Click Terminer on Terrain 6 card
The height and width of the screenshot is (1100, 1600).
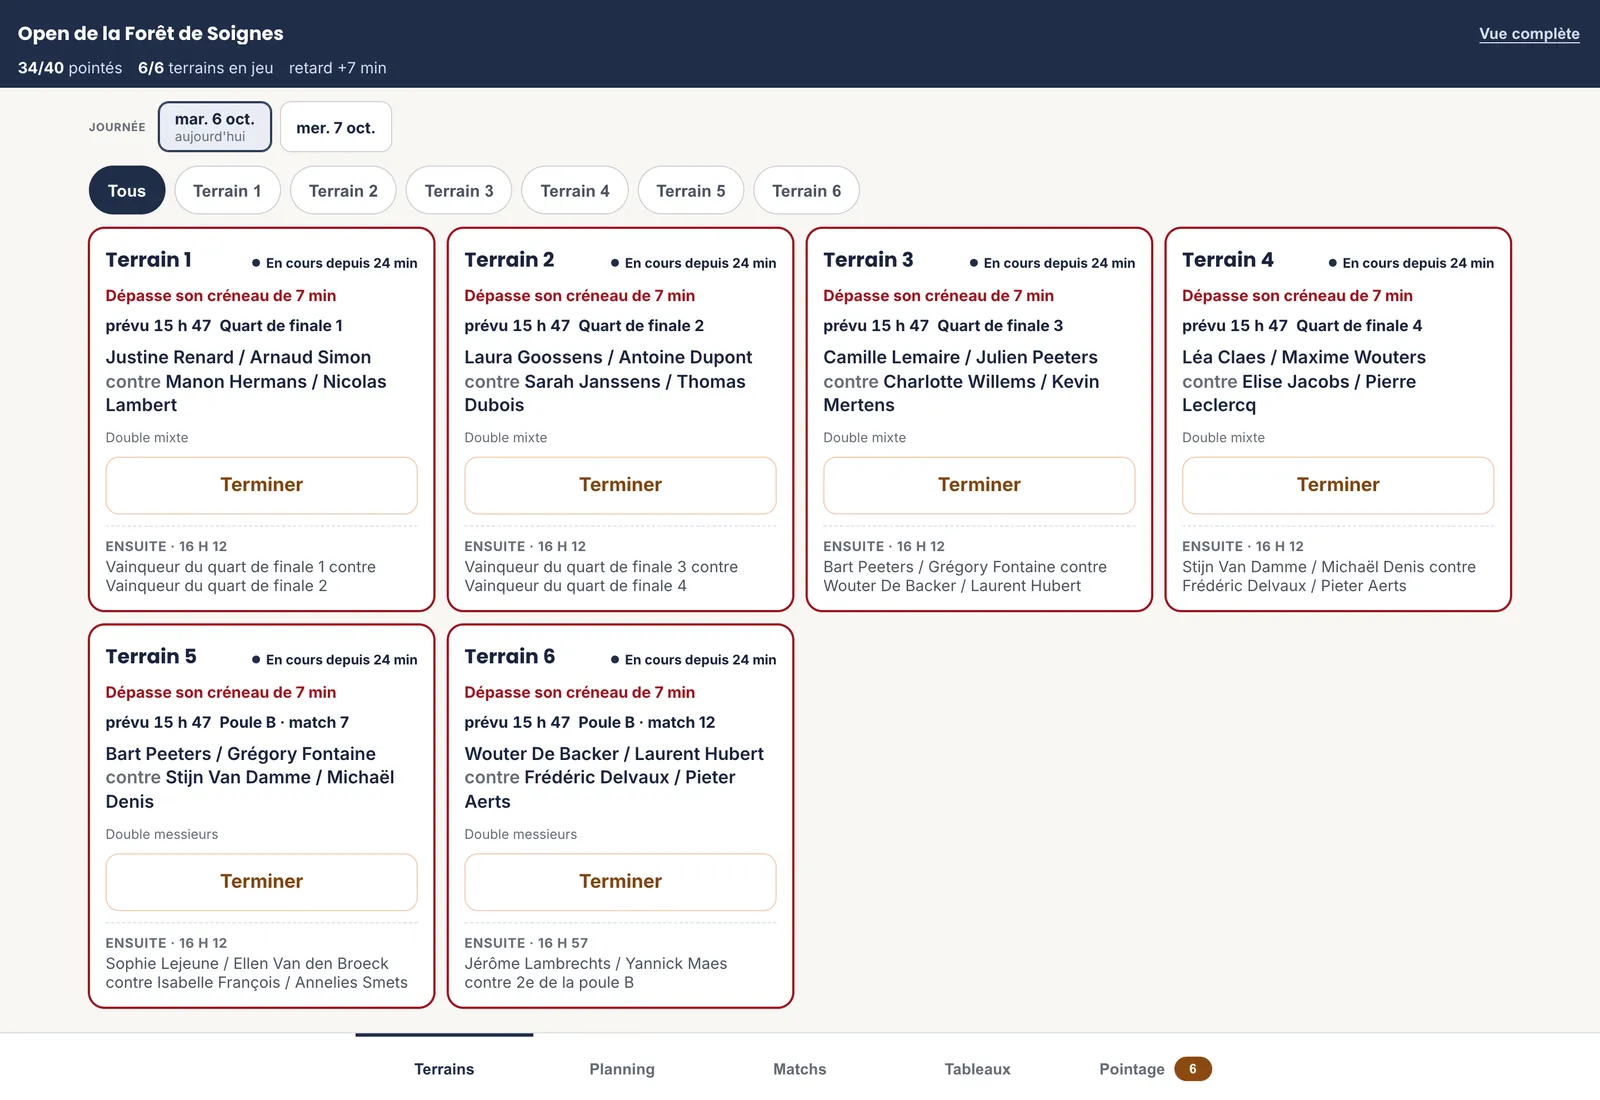[x=620, y=882]
